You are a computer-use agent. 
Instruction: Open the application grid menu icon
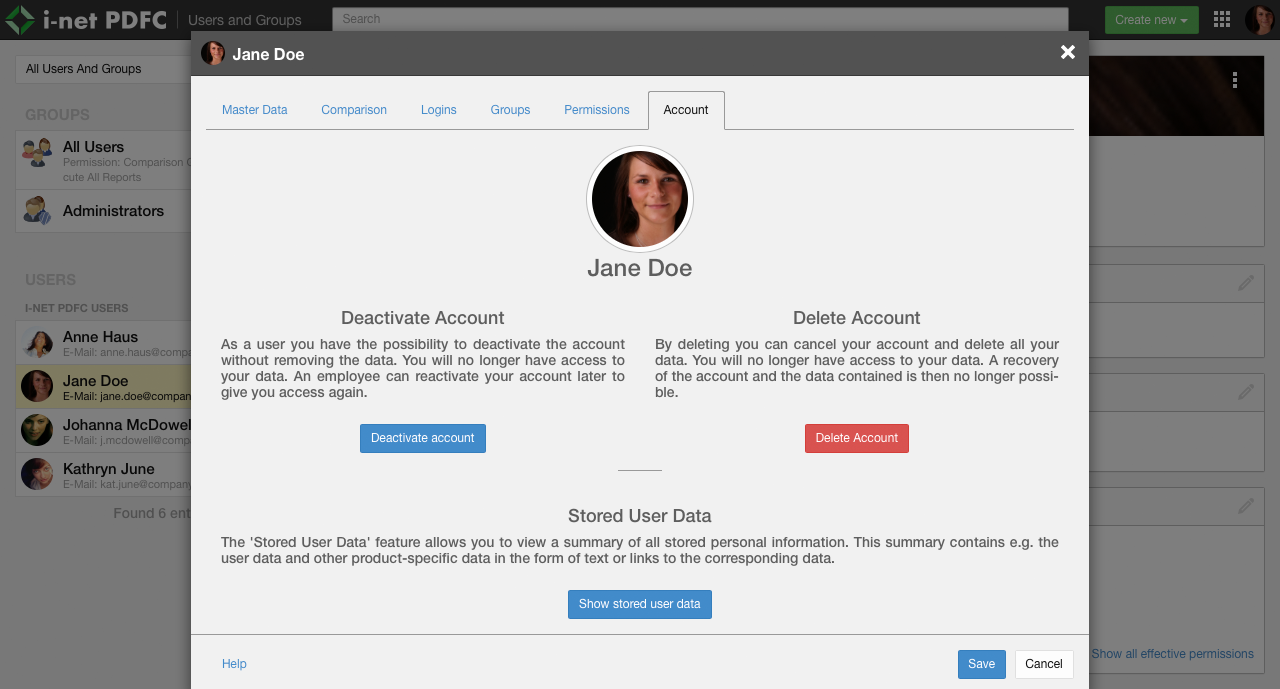(1222, 20)
